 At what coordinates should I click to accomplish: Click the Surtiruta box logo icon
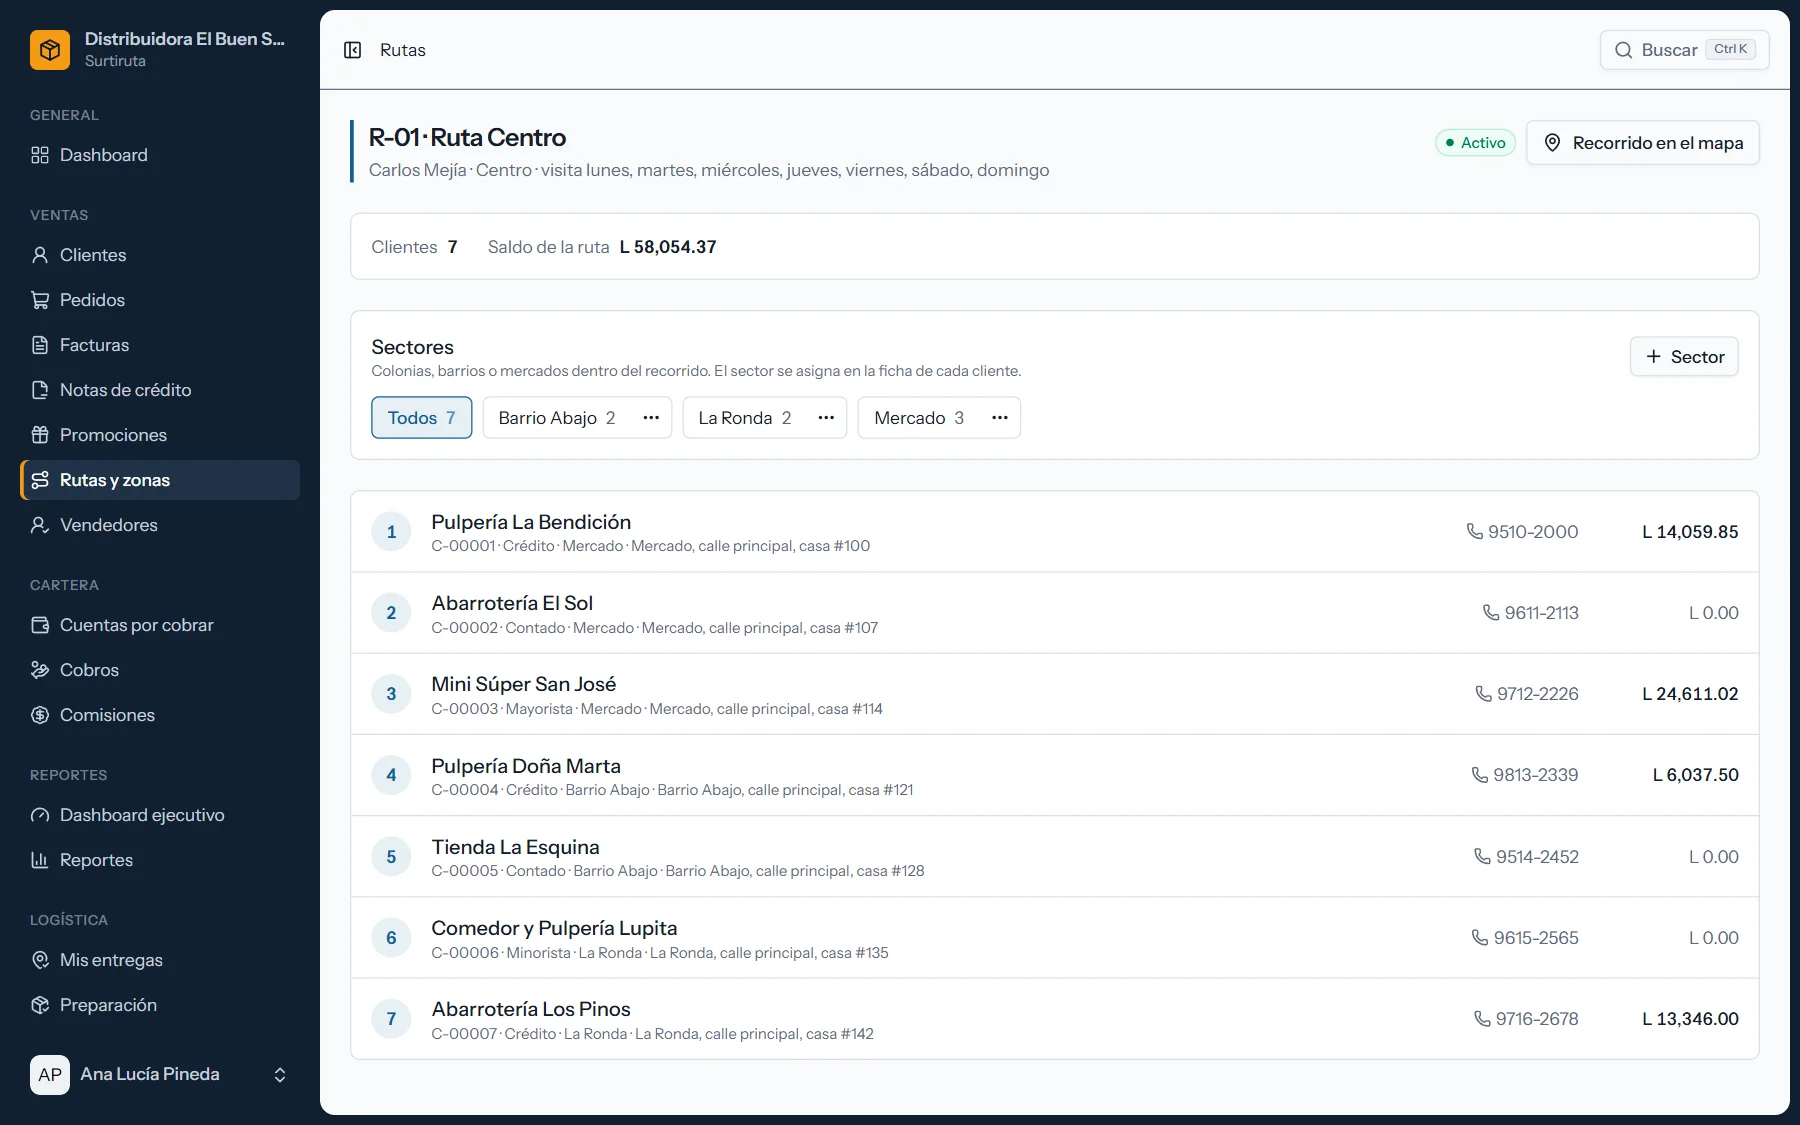tap(50, 50)
